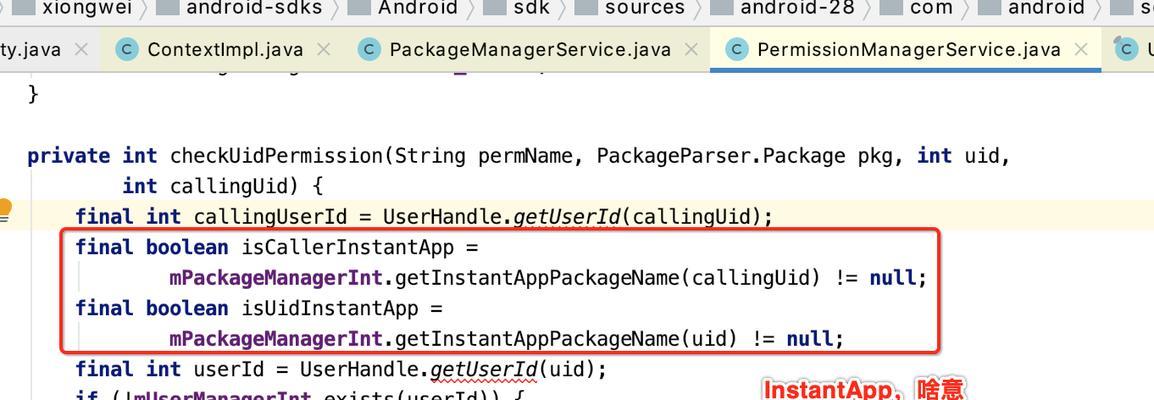
Task: Click the com folder icon in breadcrumb
Action: (891, 8)
